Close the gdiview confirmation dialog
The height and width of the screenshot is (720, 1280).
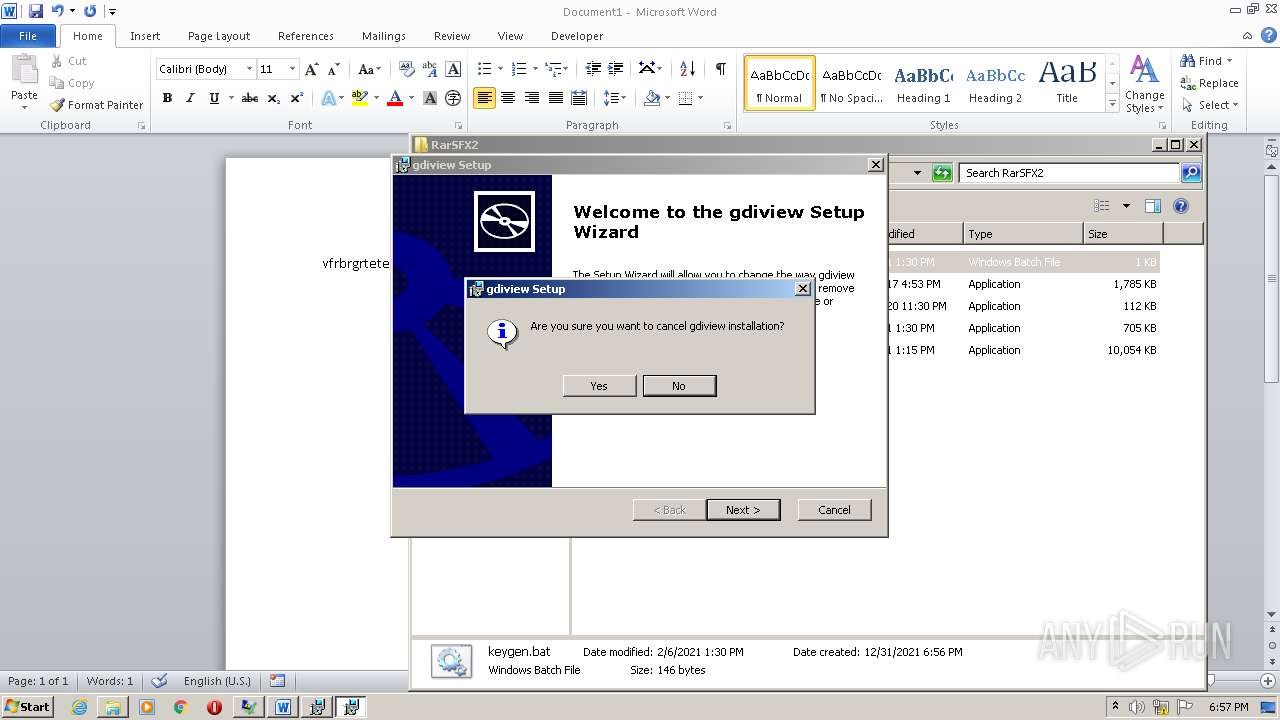coord(802,289)
